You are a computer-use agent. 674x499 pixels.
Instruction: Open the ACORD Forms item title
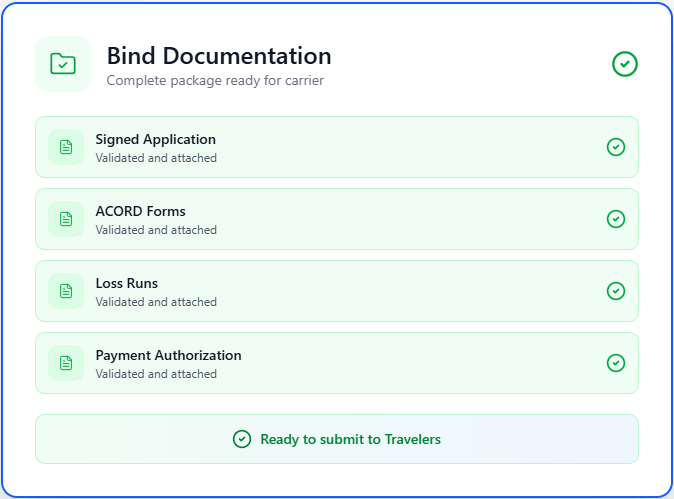pyautogui.click(x=140, y=211)
